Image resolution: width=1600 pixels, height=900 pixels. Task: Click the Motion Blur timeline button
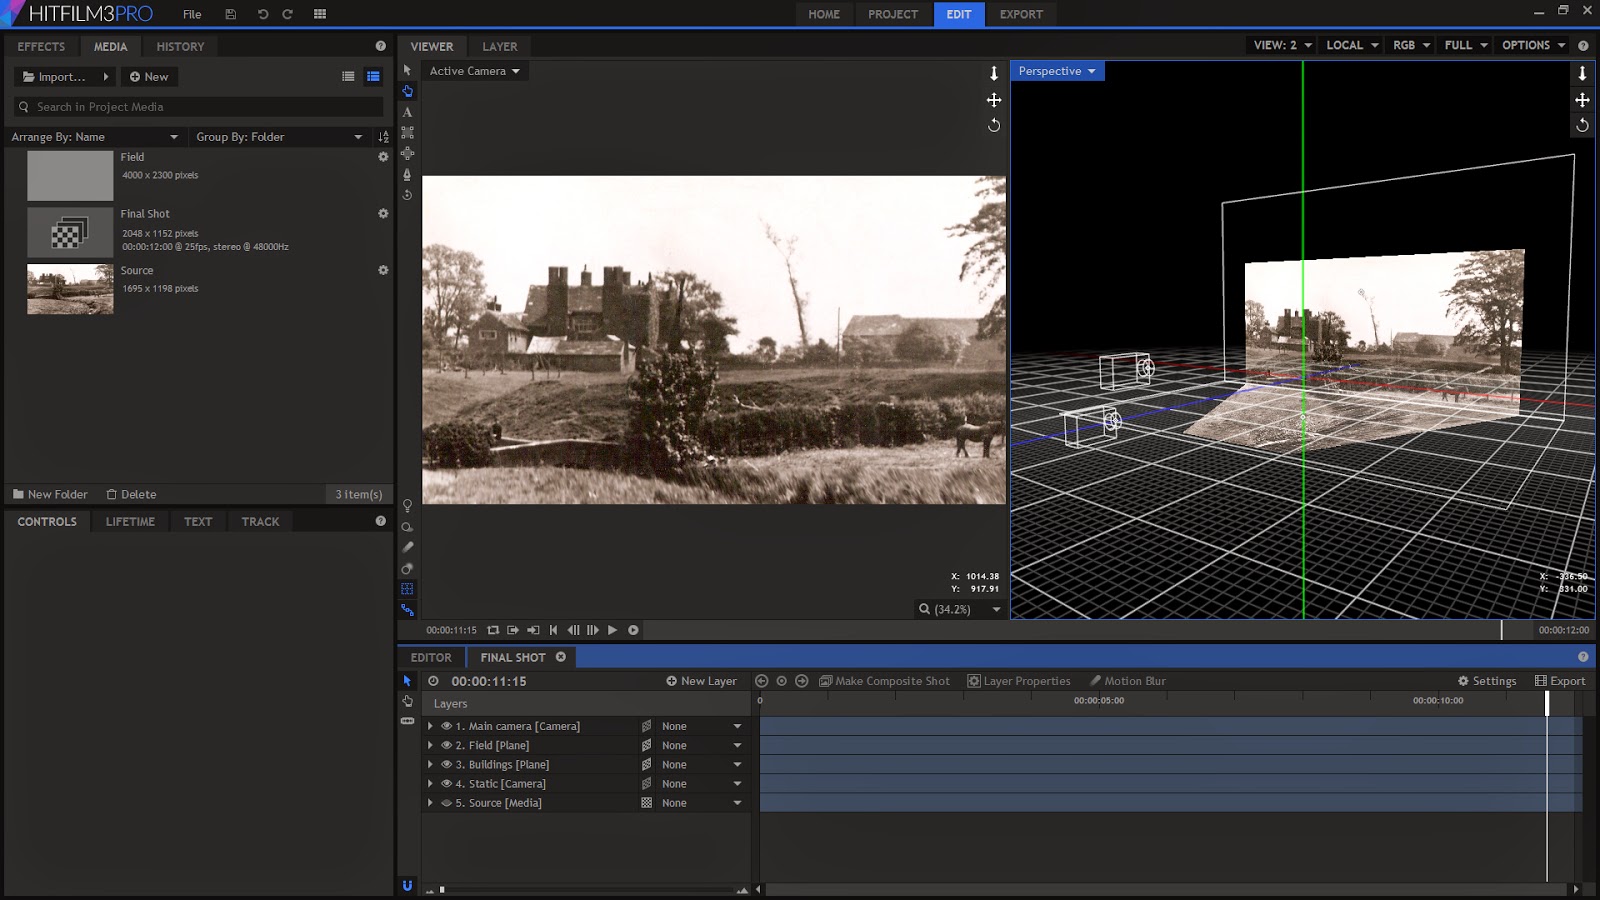[x=1127, y=681]
